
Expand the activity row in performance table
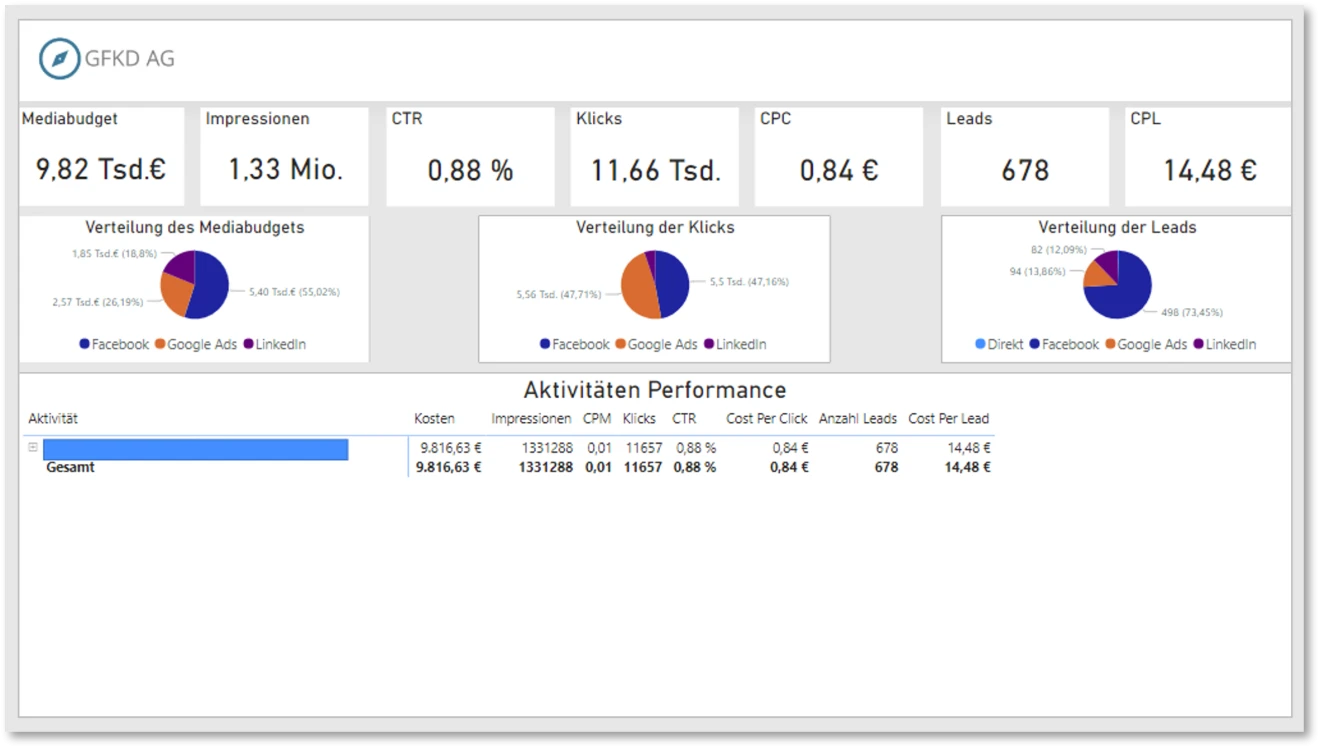[33, 448]
